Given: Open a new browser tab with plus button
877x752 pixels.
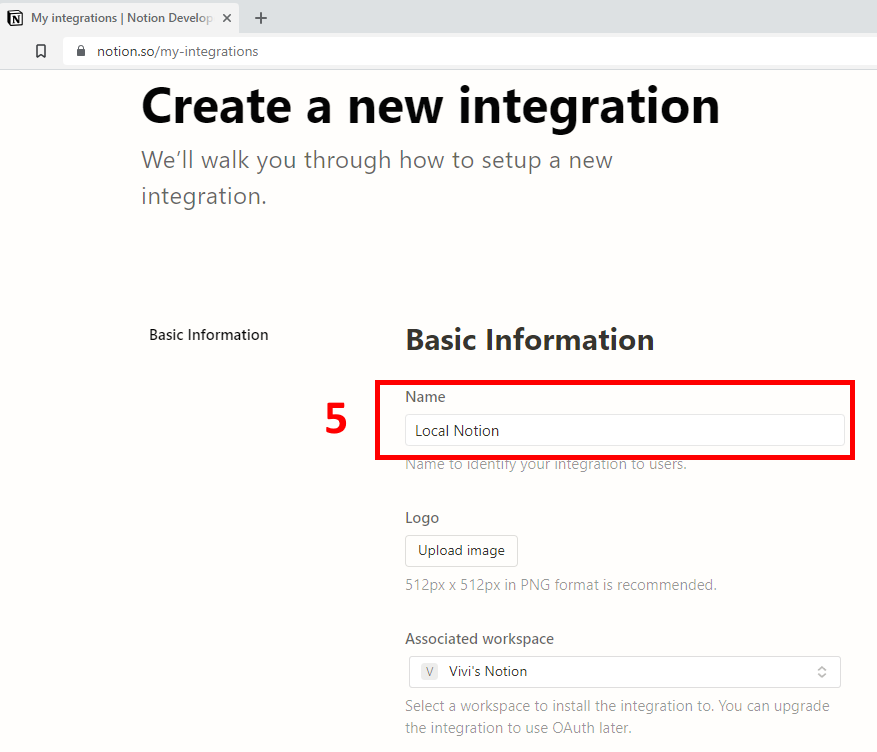Looking at the screenshot, I should tap(261, 18).
